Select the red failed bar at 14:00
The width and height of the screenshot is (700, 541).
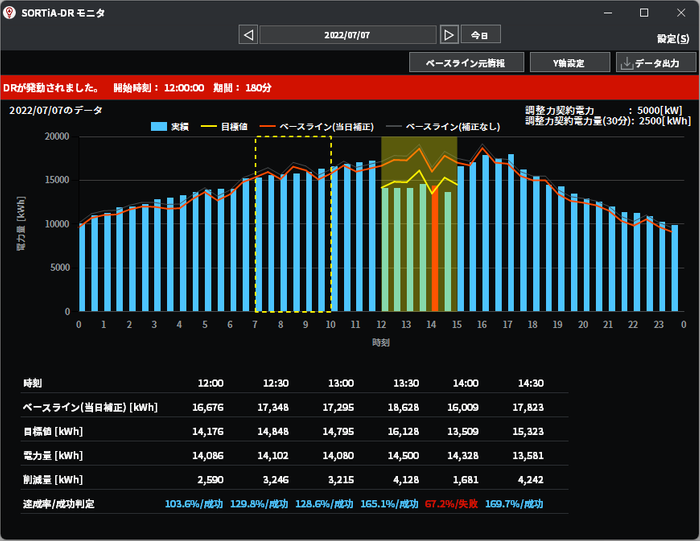point(435,249)
